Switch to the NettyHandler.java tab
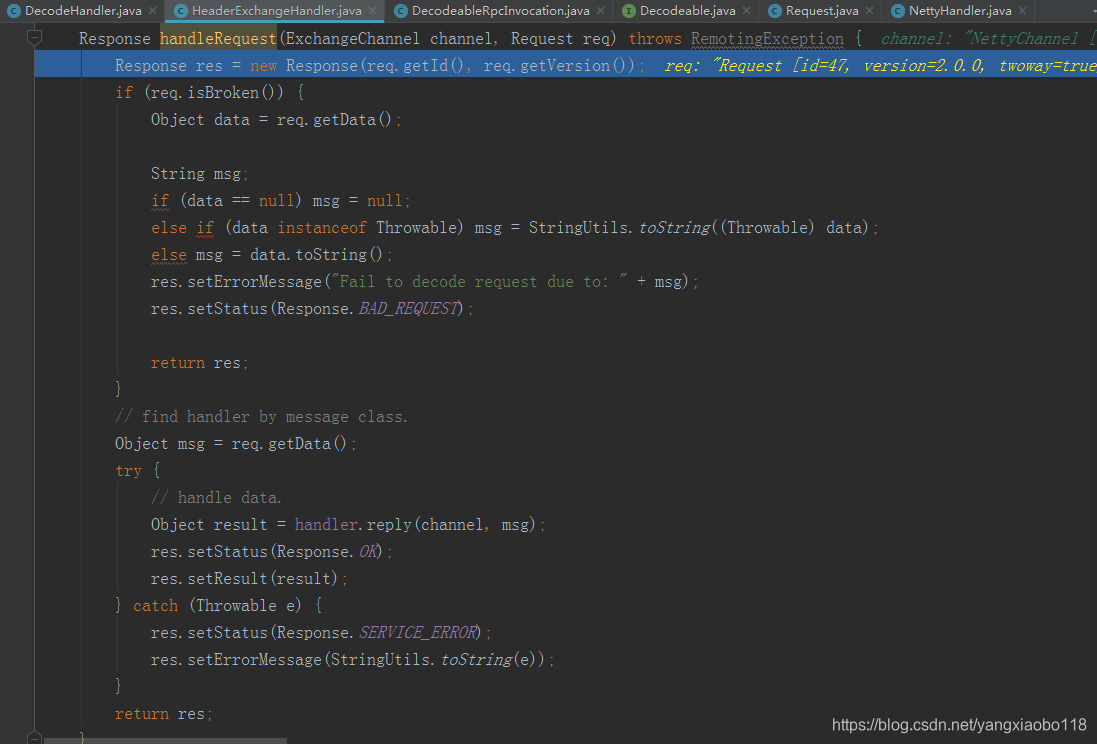 point(959,10)
